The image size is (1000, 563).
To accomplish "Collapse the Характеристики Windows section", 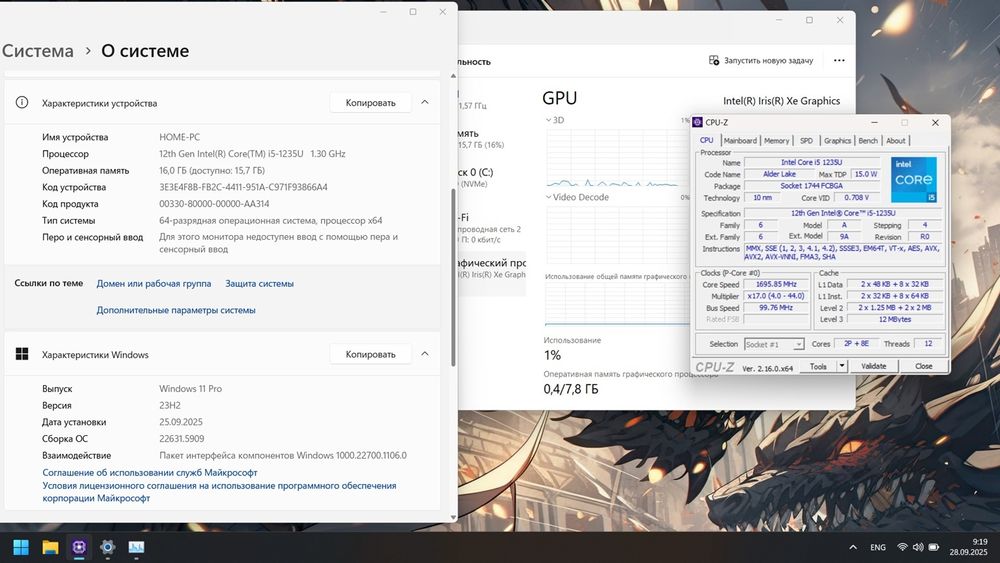I will coord(425,354).
